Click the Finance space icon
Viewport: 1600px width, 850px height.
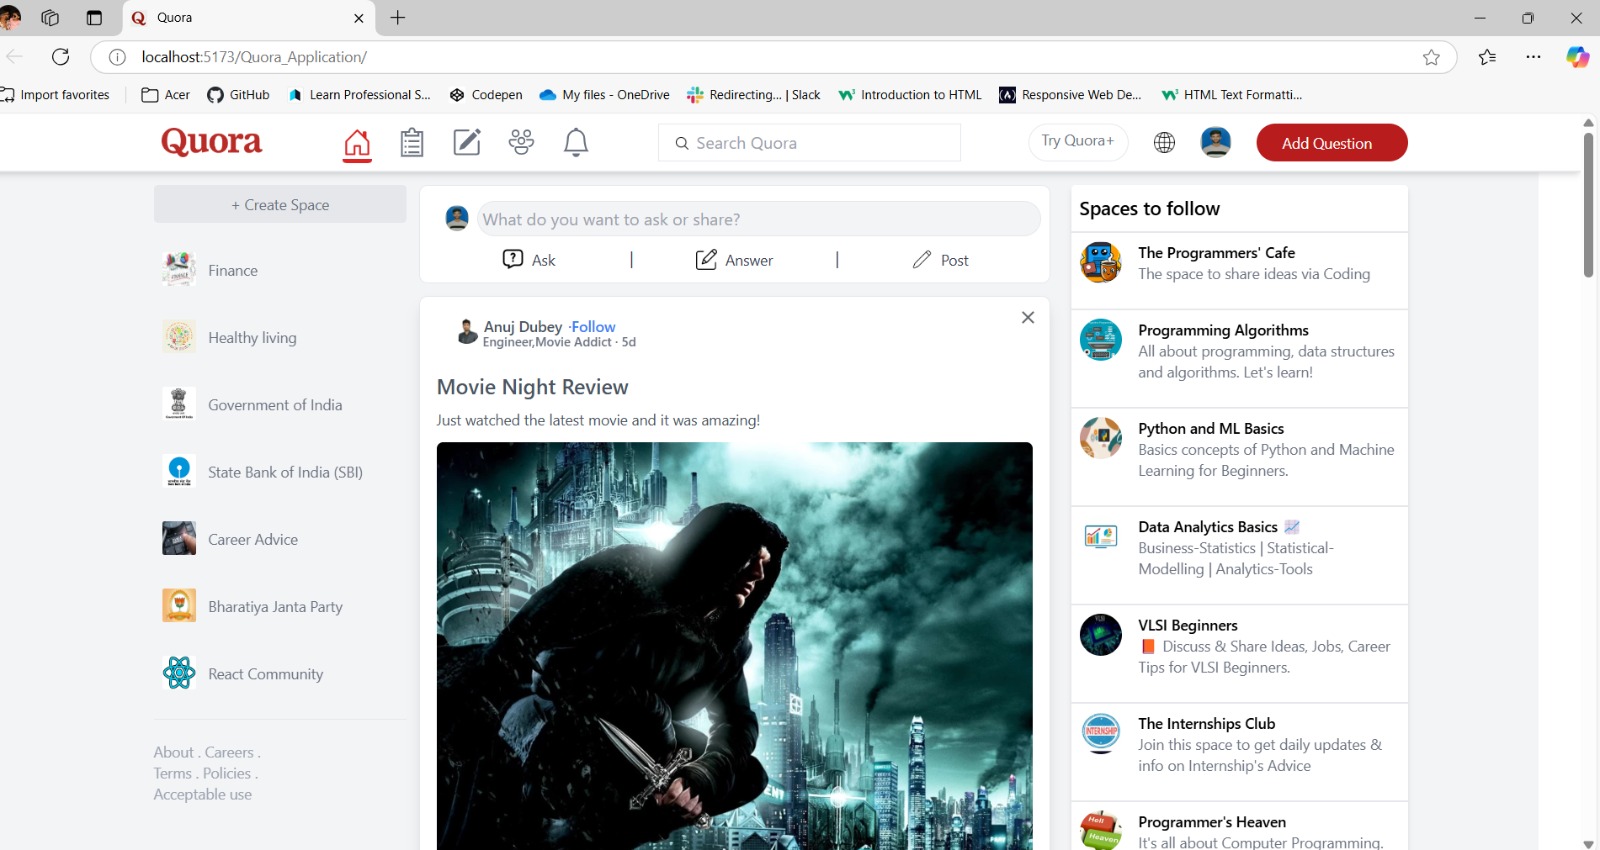click(179, 270)
